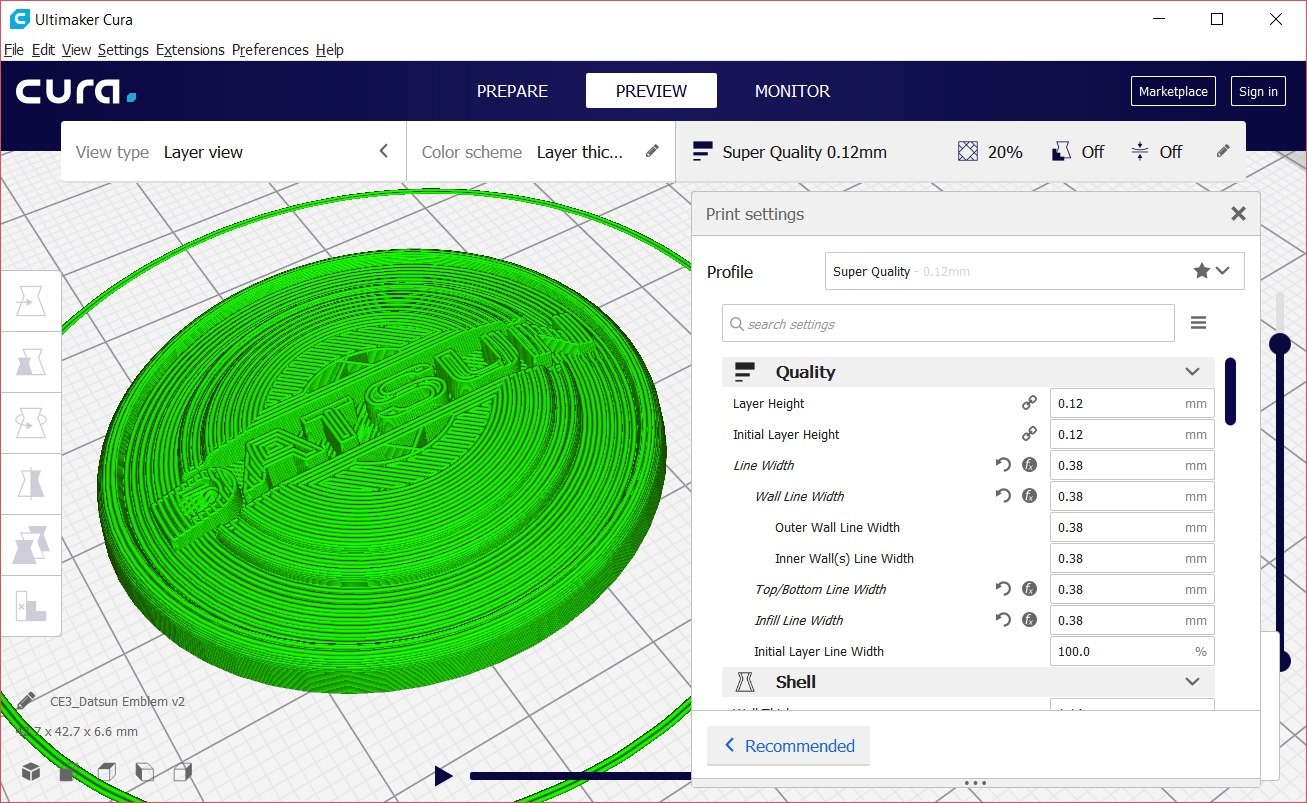Select the Move tool in left toolbar
This screenshot has height=803, width=1307.
pos(31,300)
